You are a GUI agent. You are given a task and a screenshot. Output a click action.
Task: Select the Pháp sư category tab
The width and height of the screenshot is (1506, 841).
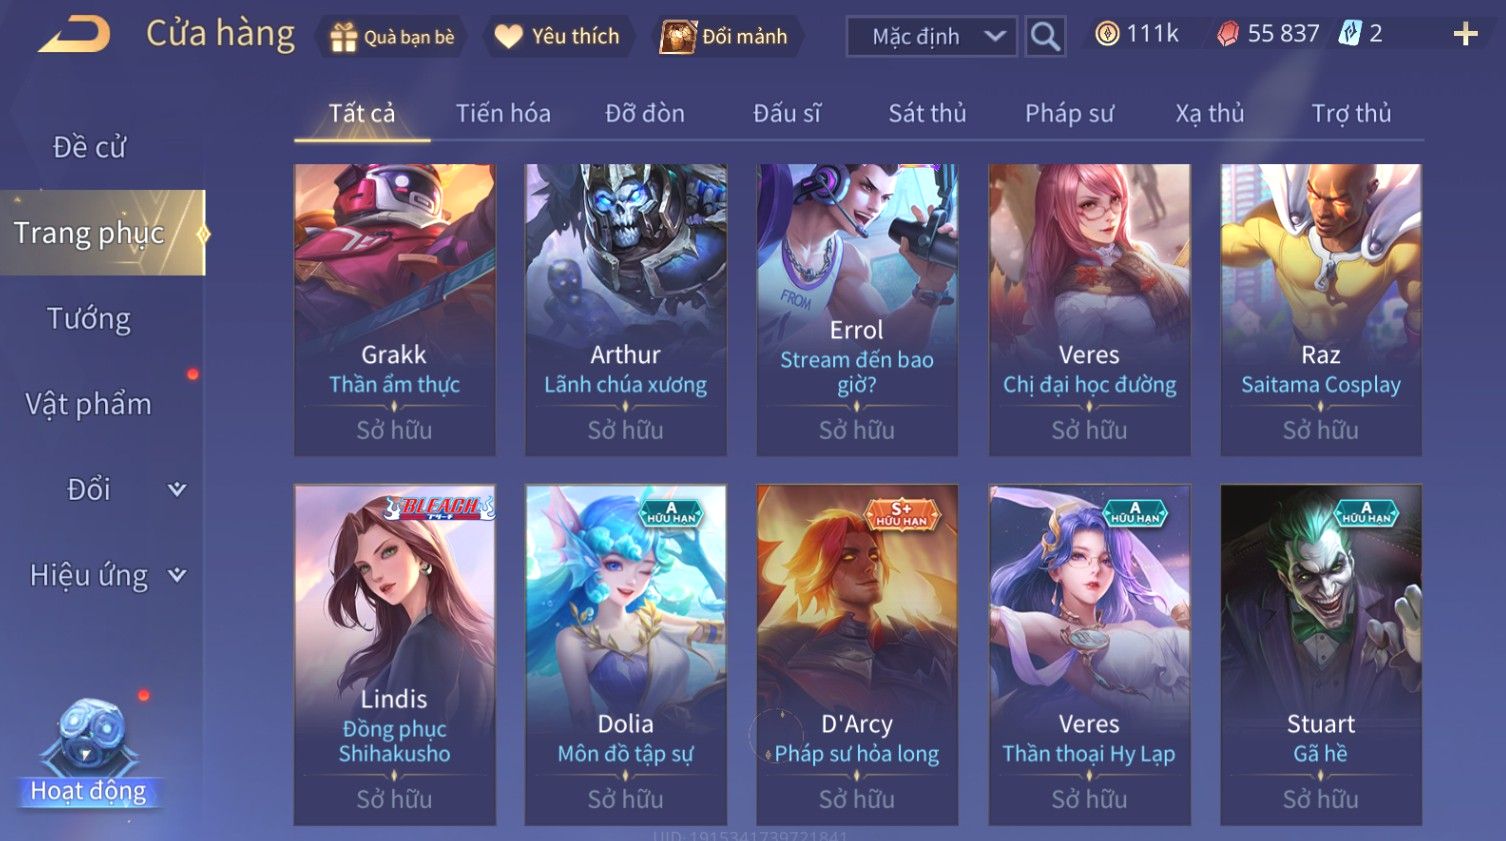point(1069,113)
